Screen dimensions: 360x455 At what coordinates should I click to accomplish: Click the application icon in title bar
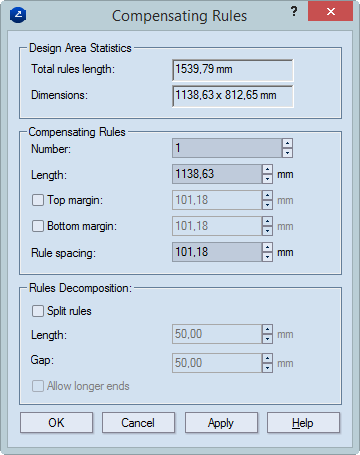(18, 15)
